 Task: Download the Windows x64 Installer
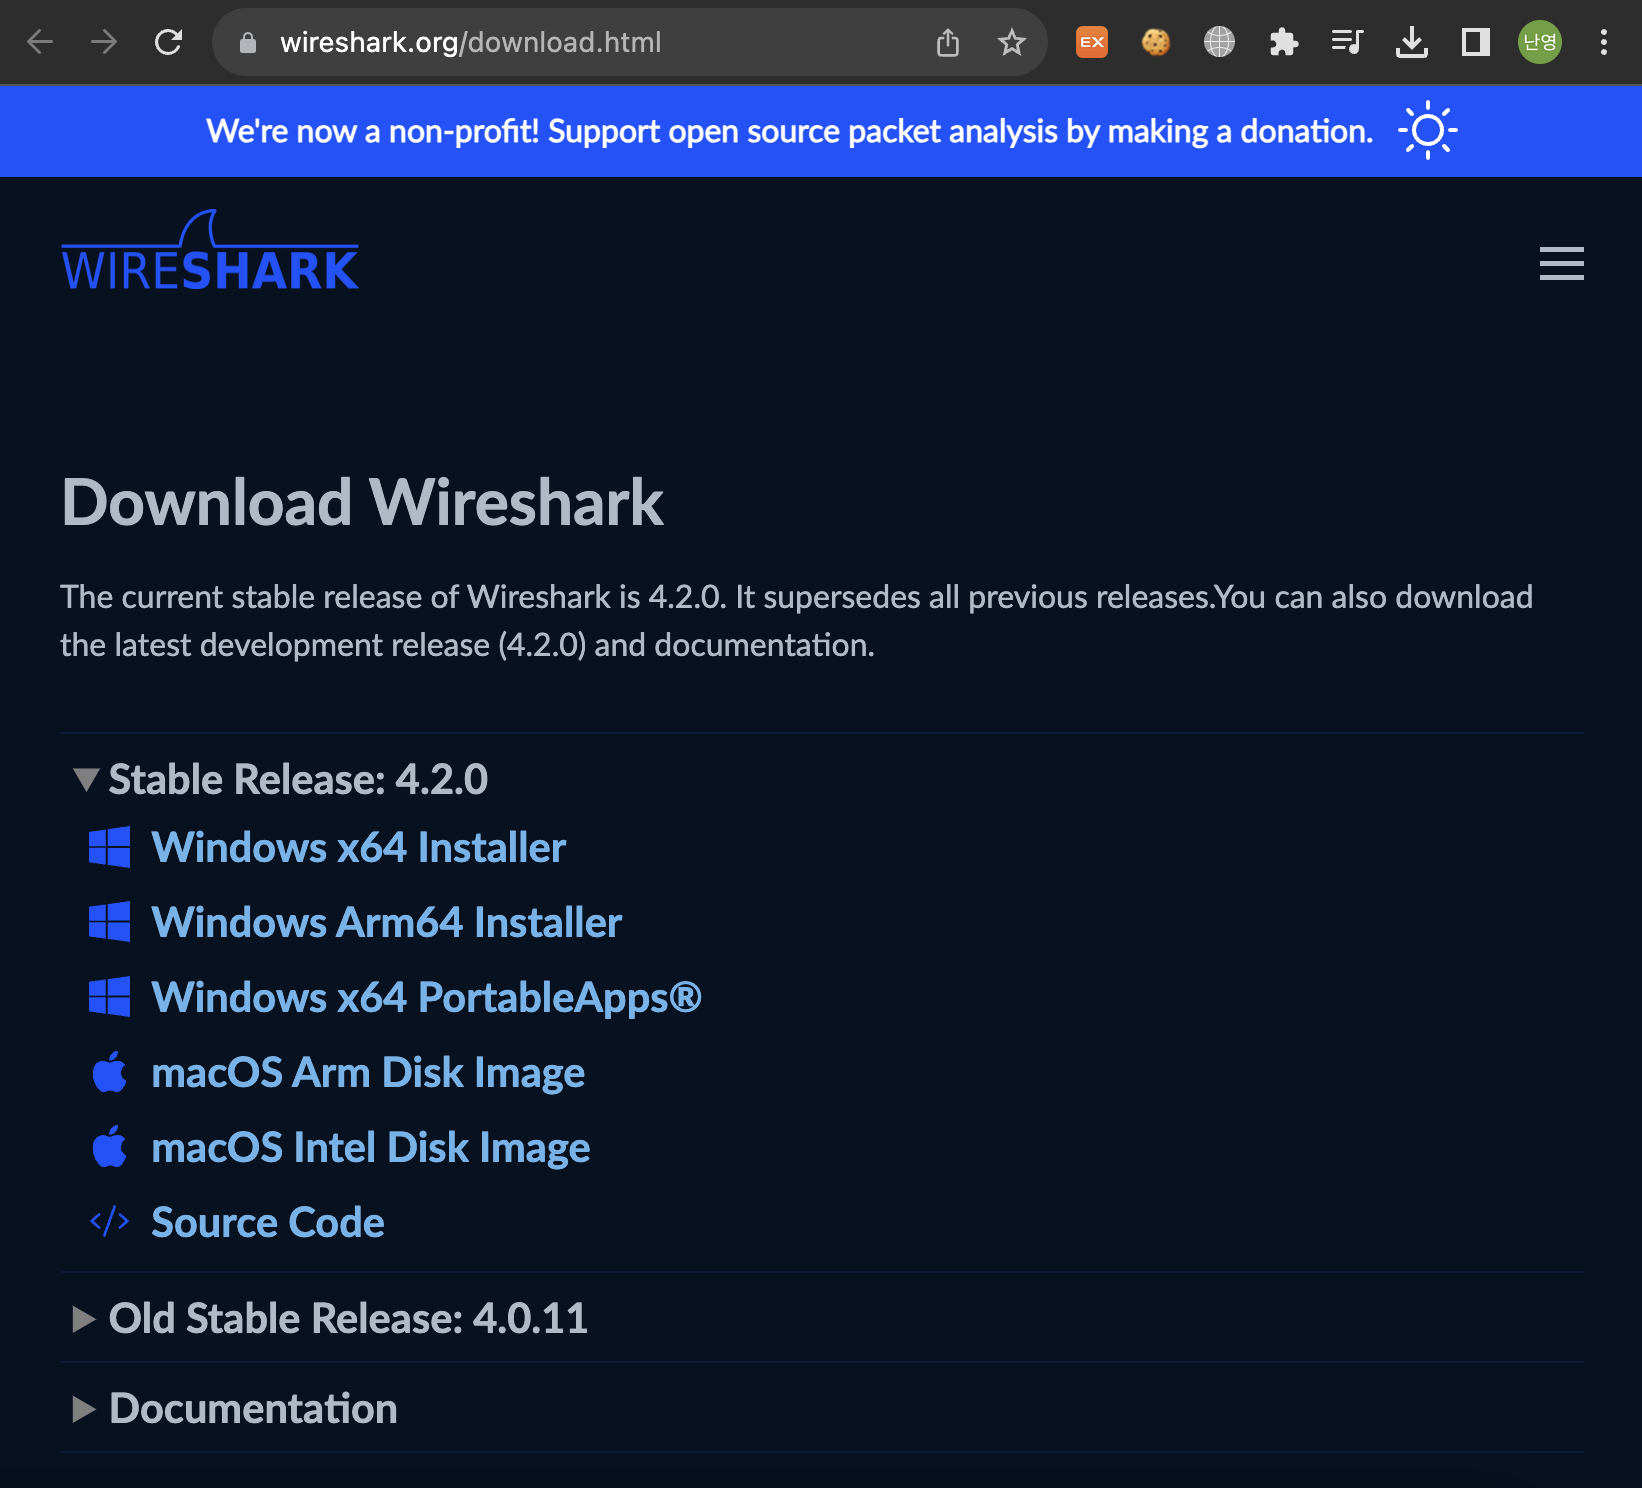[358, 847]
